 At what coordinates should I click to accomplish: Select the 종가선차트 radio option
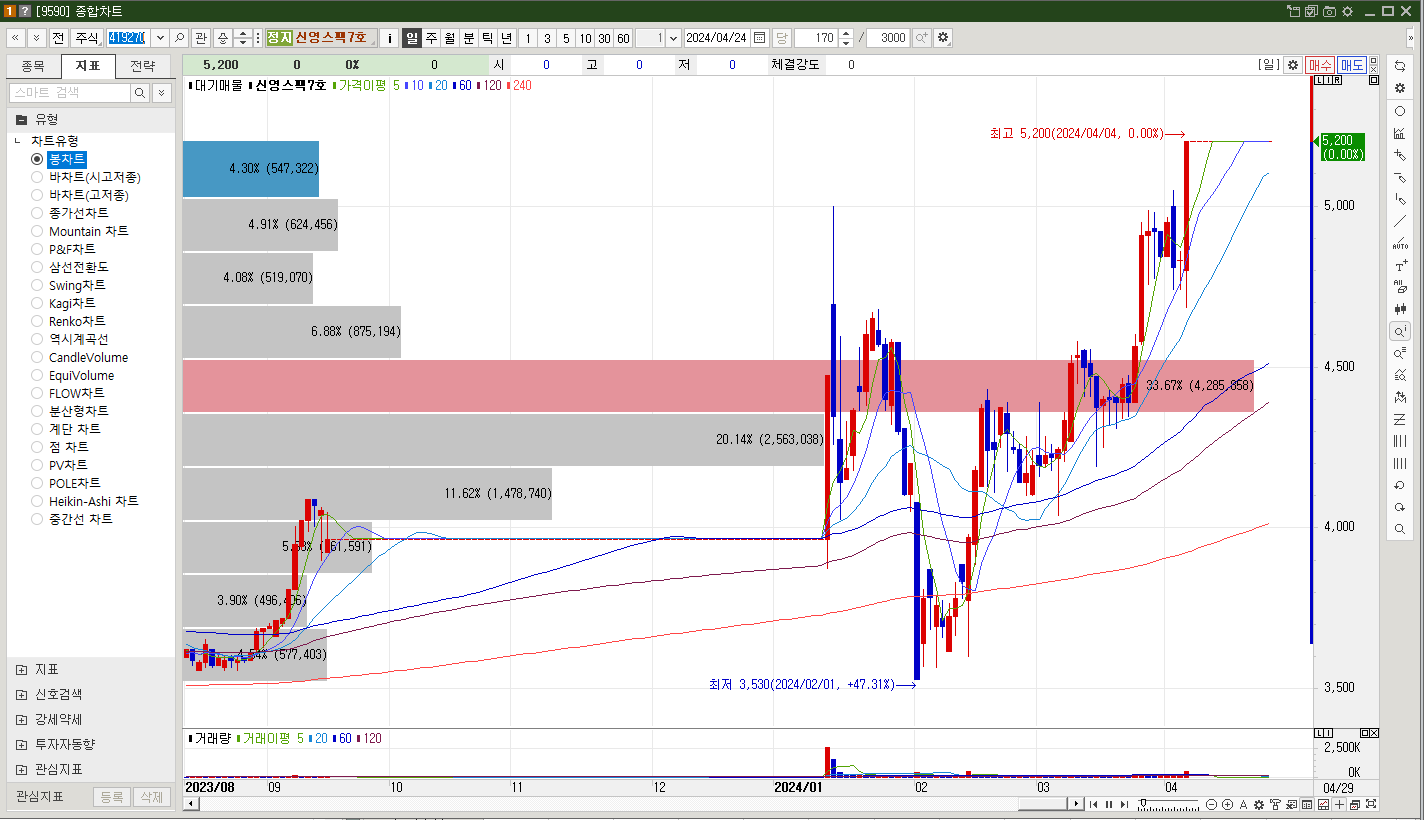click(x=37, y=213)
